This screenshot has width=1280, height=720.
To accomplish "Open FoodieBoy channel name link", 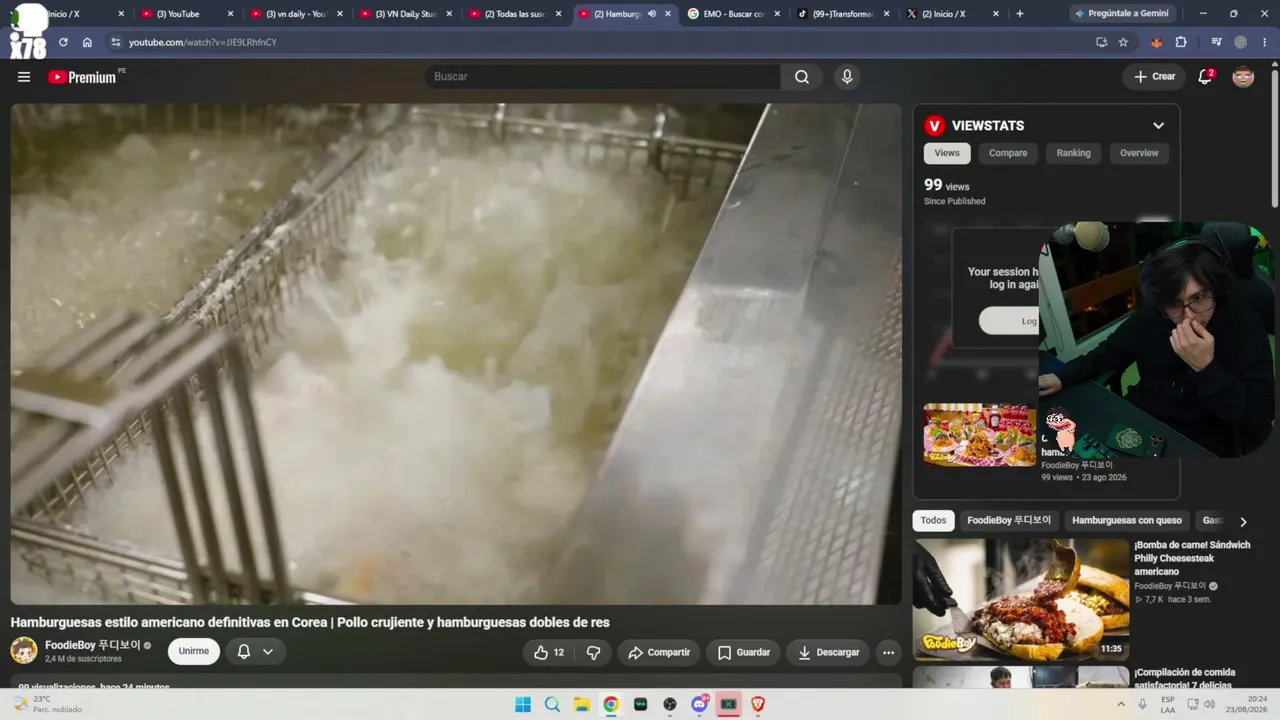I will (93, 645).
